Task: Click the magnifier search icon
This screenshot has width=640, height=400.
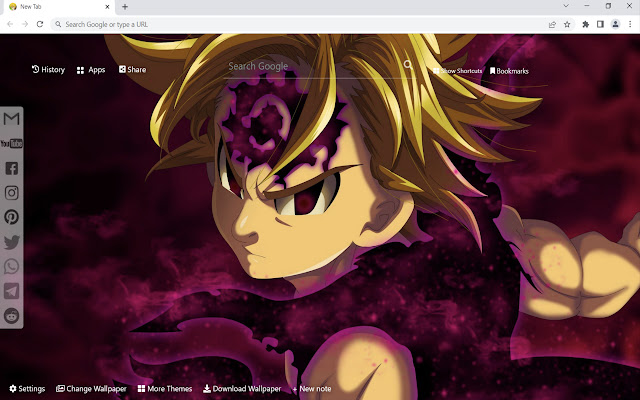Action: [x=408, y=64]
